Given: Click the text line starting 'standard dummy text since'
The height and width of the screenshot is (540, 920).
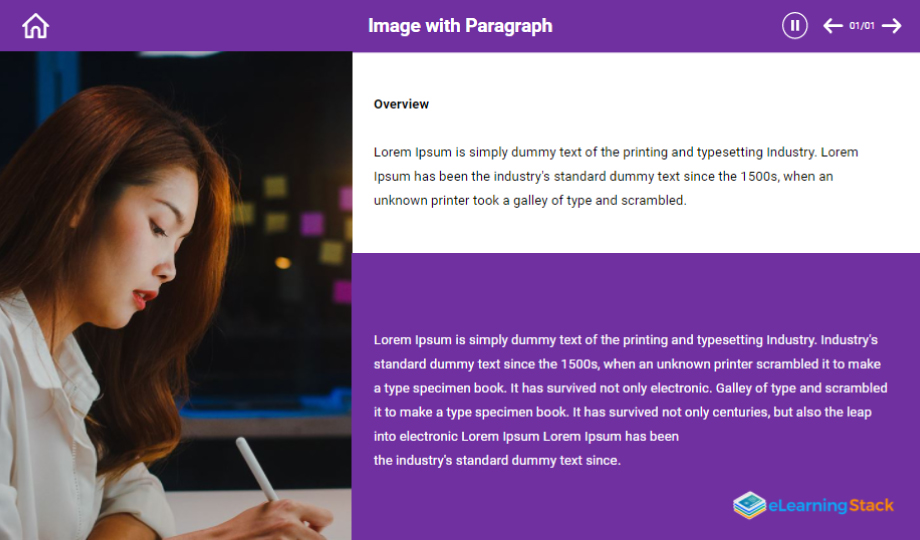Looking at the screenshot, I should point(627,364).
